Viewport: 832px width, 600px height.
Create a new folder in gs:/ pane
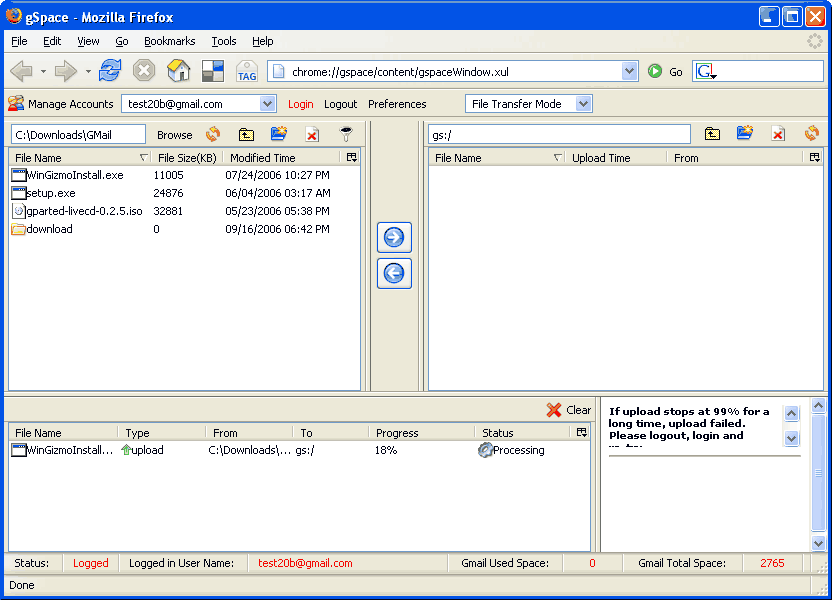[x=745, y=134]
